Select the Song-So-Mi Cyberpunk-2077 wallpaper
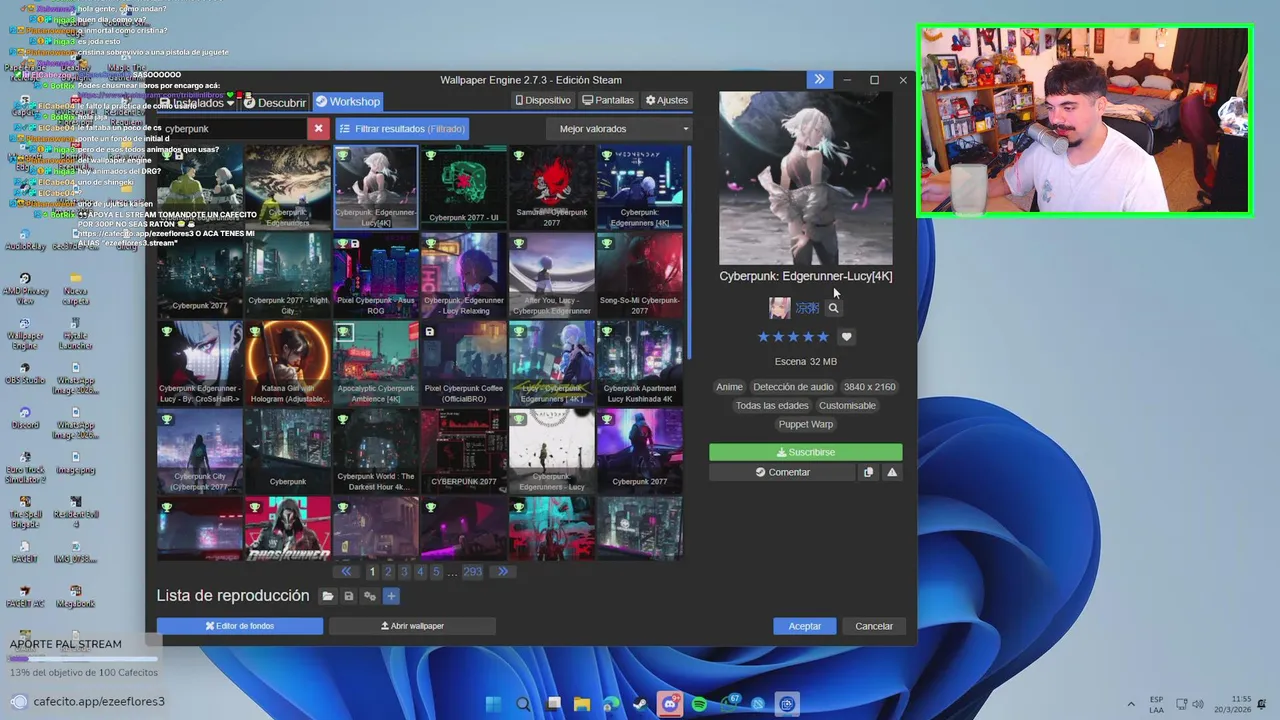 (640, 275)
